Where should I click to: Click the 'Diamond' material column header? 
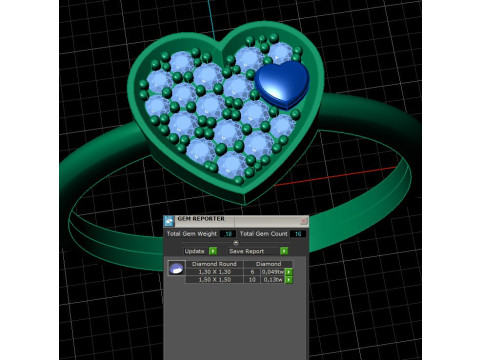pos(268,264)
